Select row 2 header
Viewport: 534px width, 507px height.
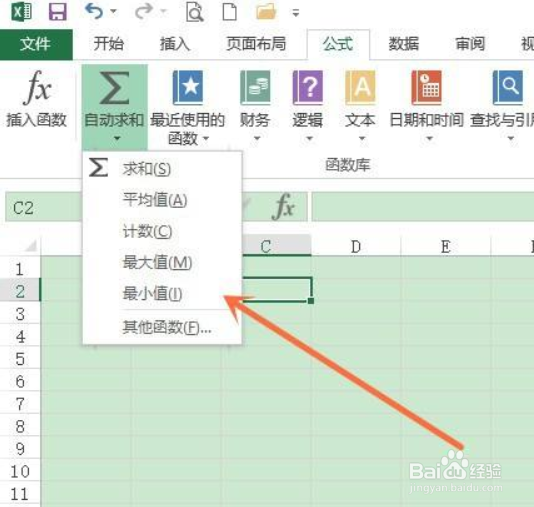20,291
